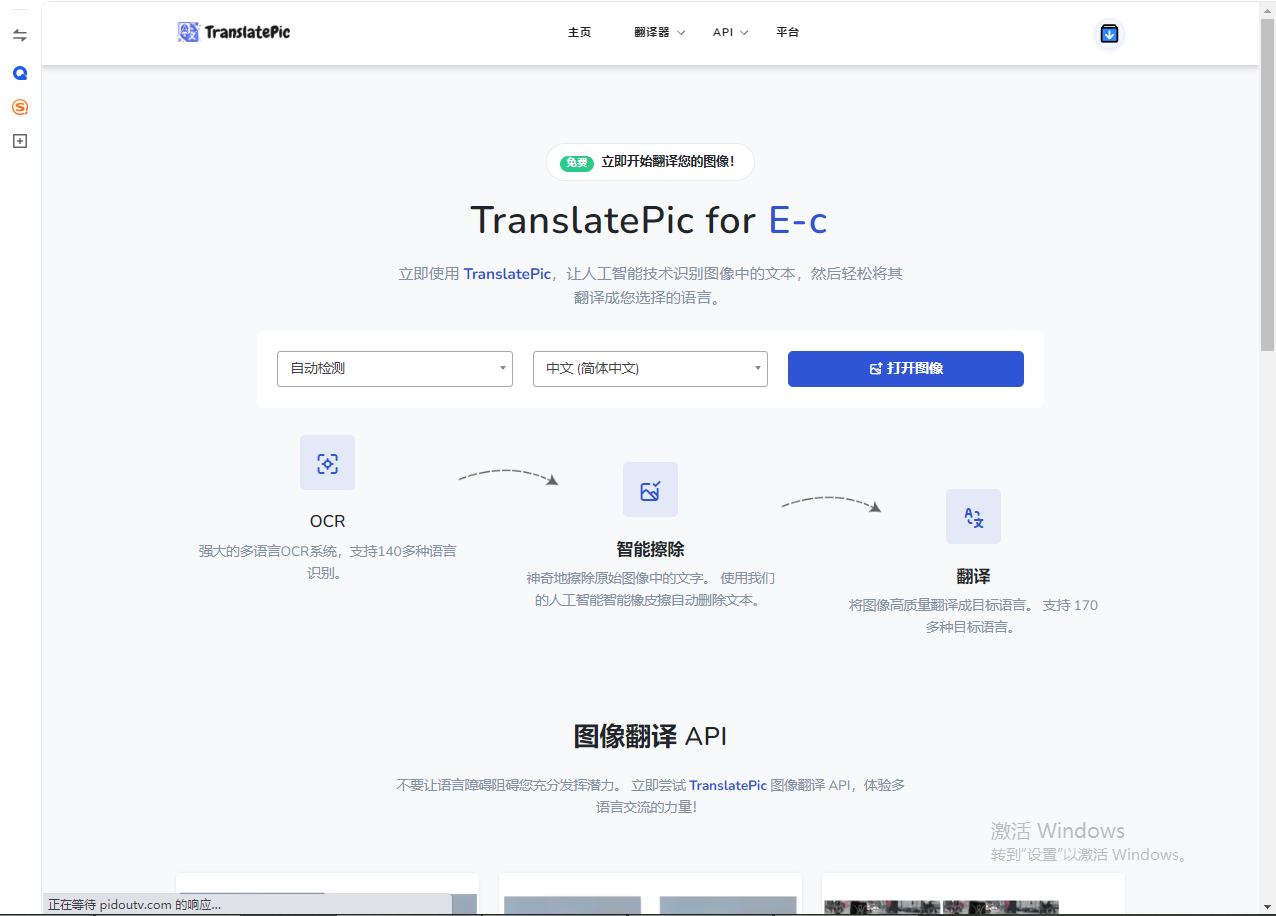
Task: Click the TranslatePic logo icon
Action: coord(188,32)
